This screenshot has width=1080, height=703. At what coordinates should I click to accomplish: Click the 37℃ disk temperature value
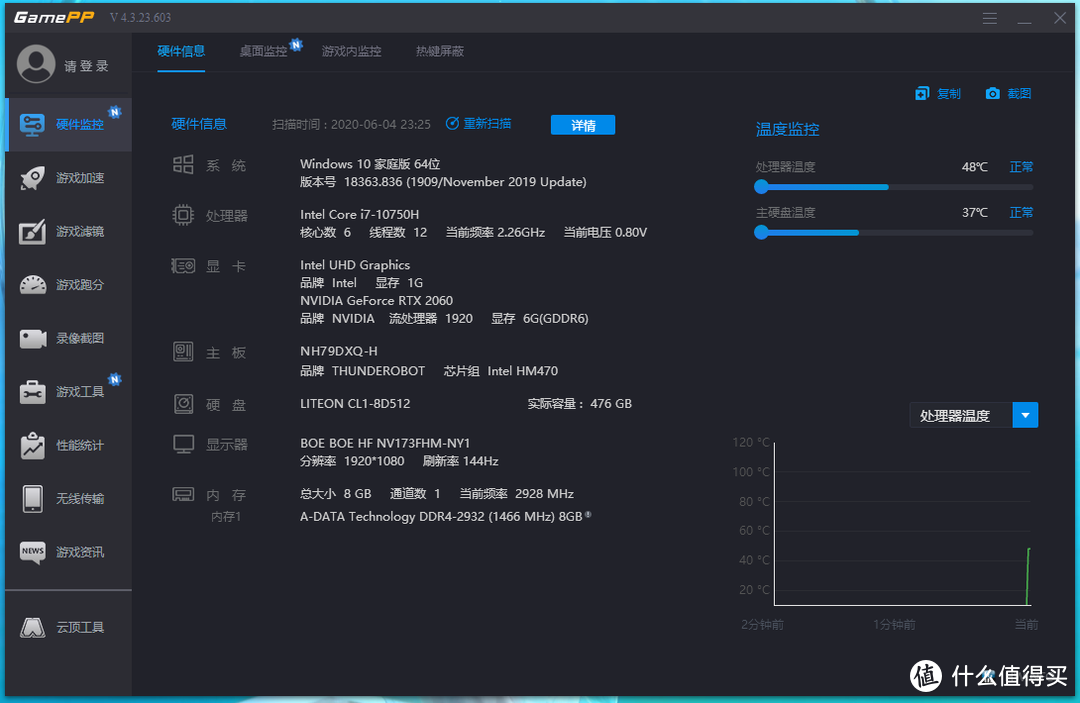pos(975,212)
